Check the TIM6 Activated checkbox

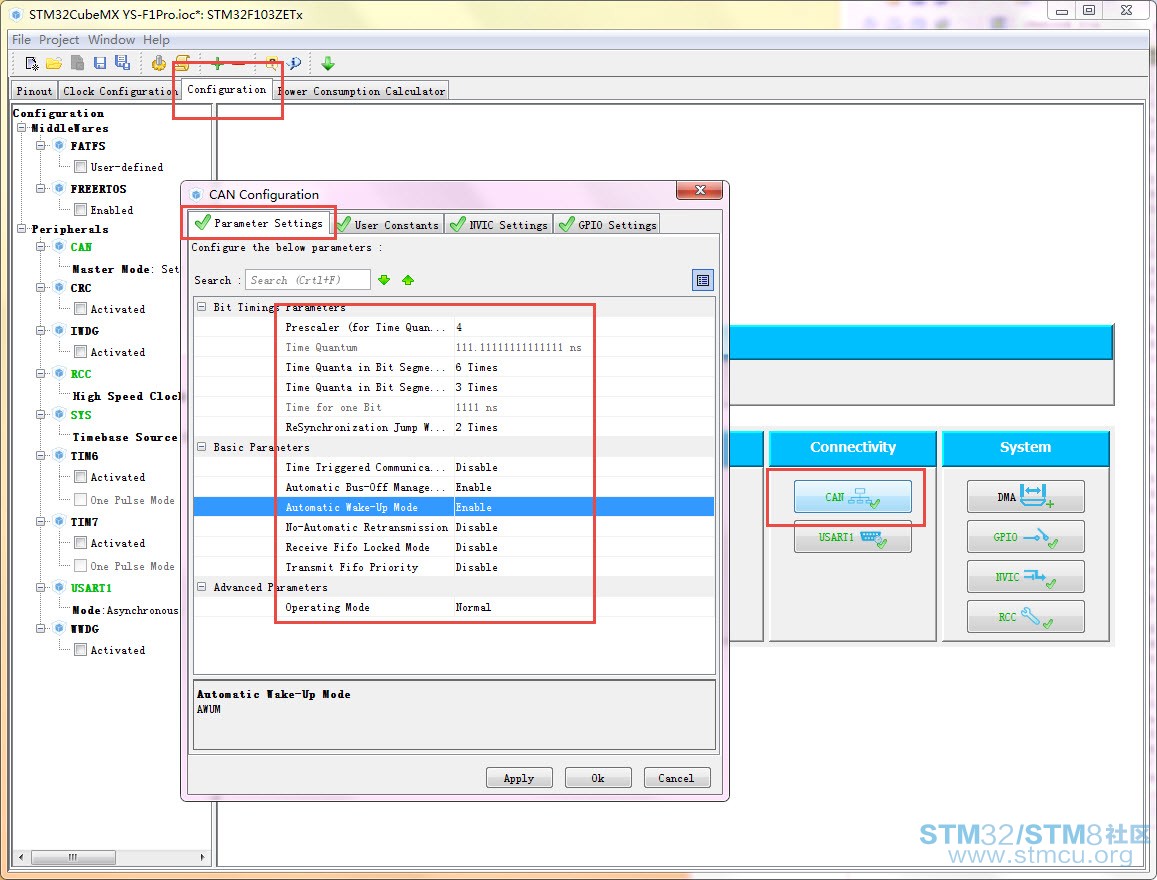pos(80,477)
